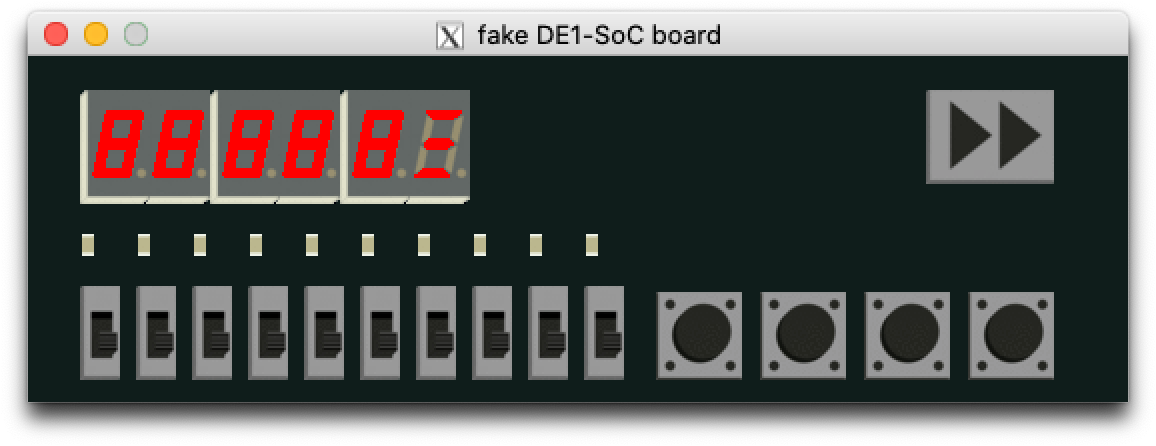1156x446 pixels.
Task: Flip the ninth slide switch from left
Action: (x=548, y=332)
